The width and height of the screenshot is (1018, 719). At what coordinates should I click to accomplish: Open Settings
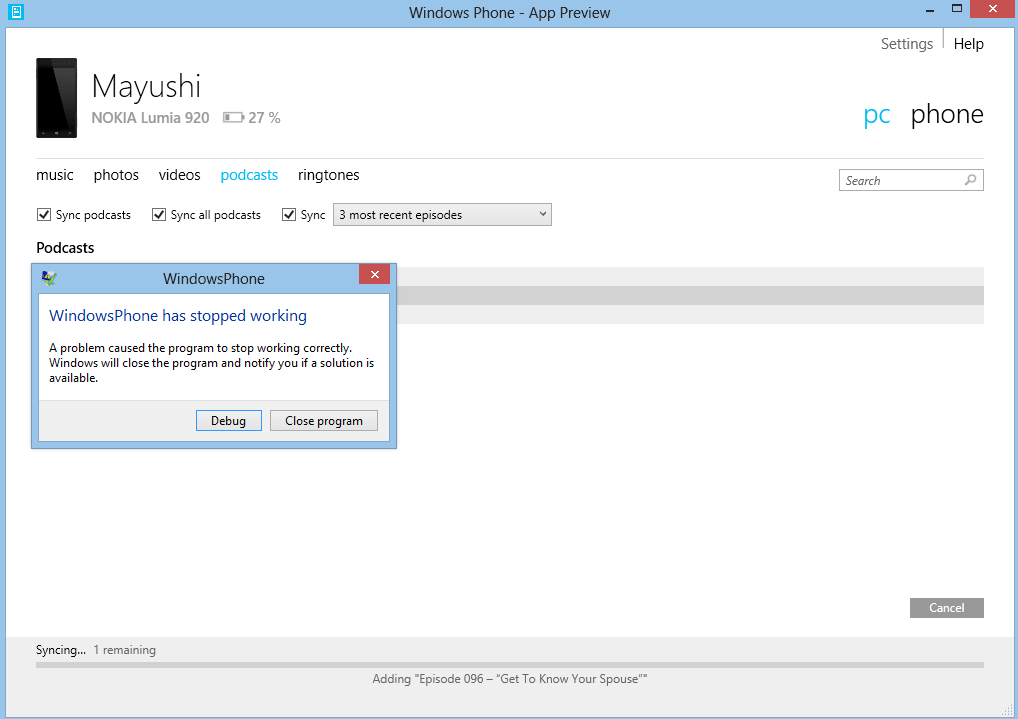coord(906,44)
